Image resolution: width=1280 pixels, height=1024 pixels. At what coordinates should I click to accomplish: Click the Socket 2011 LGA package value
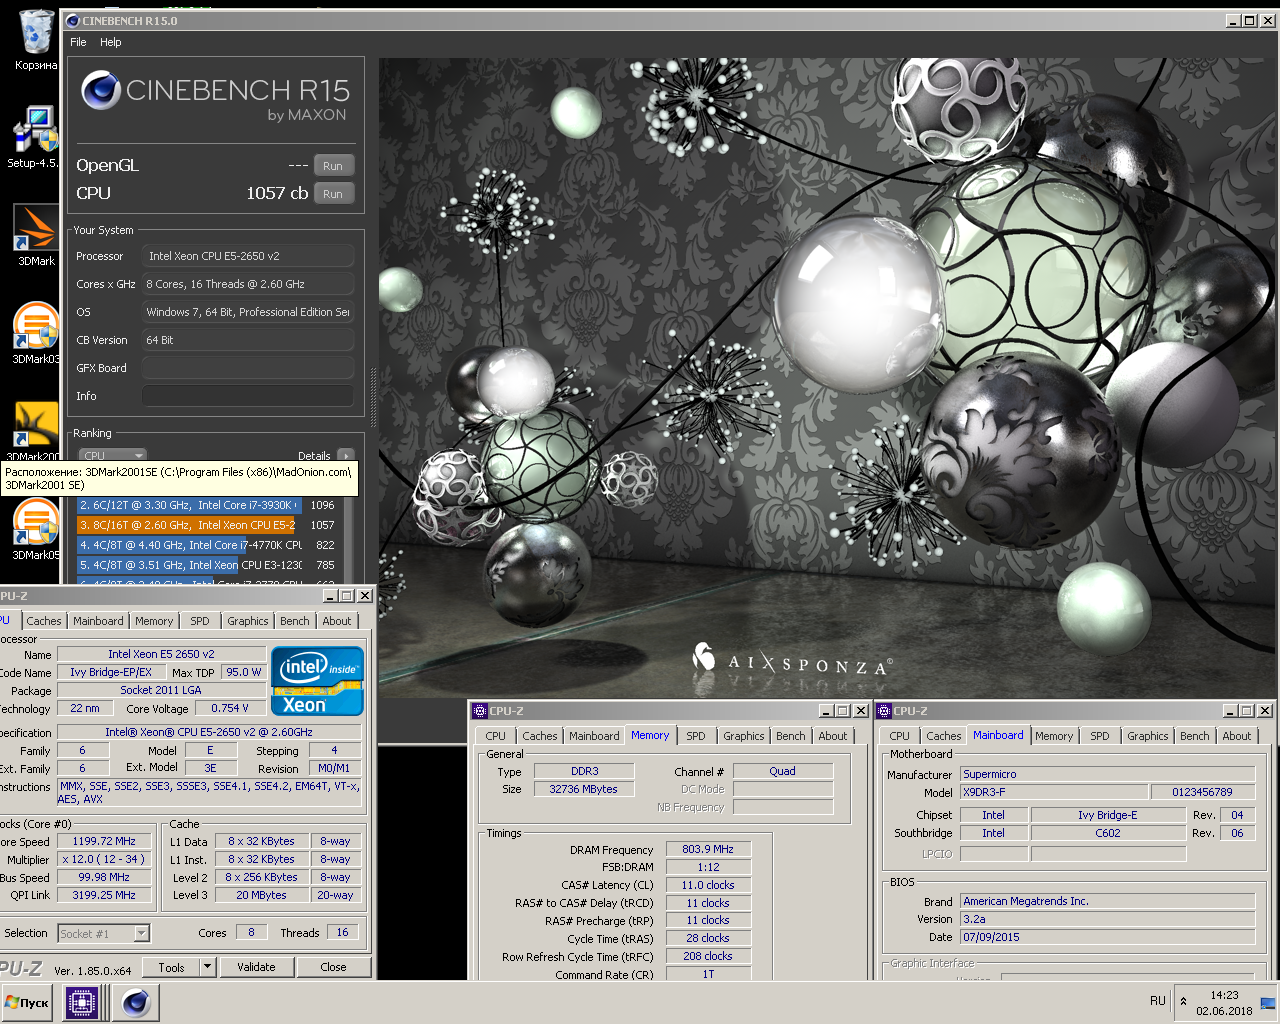[161, 690]
